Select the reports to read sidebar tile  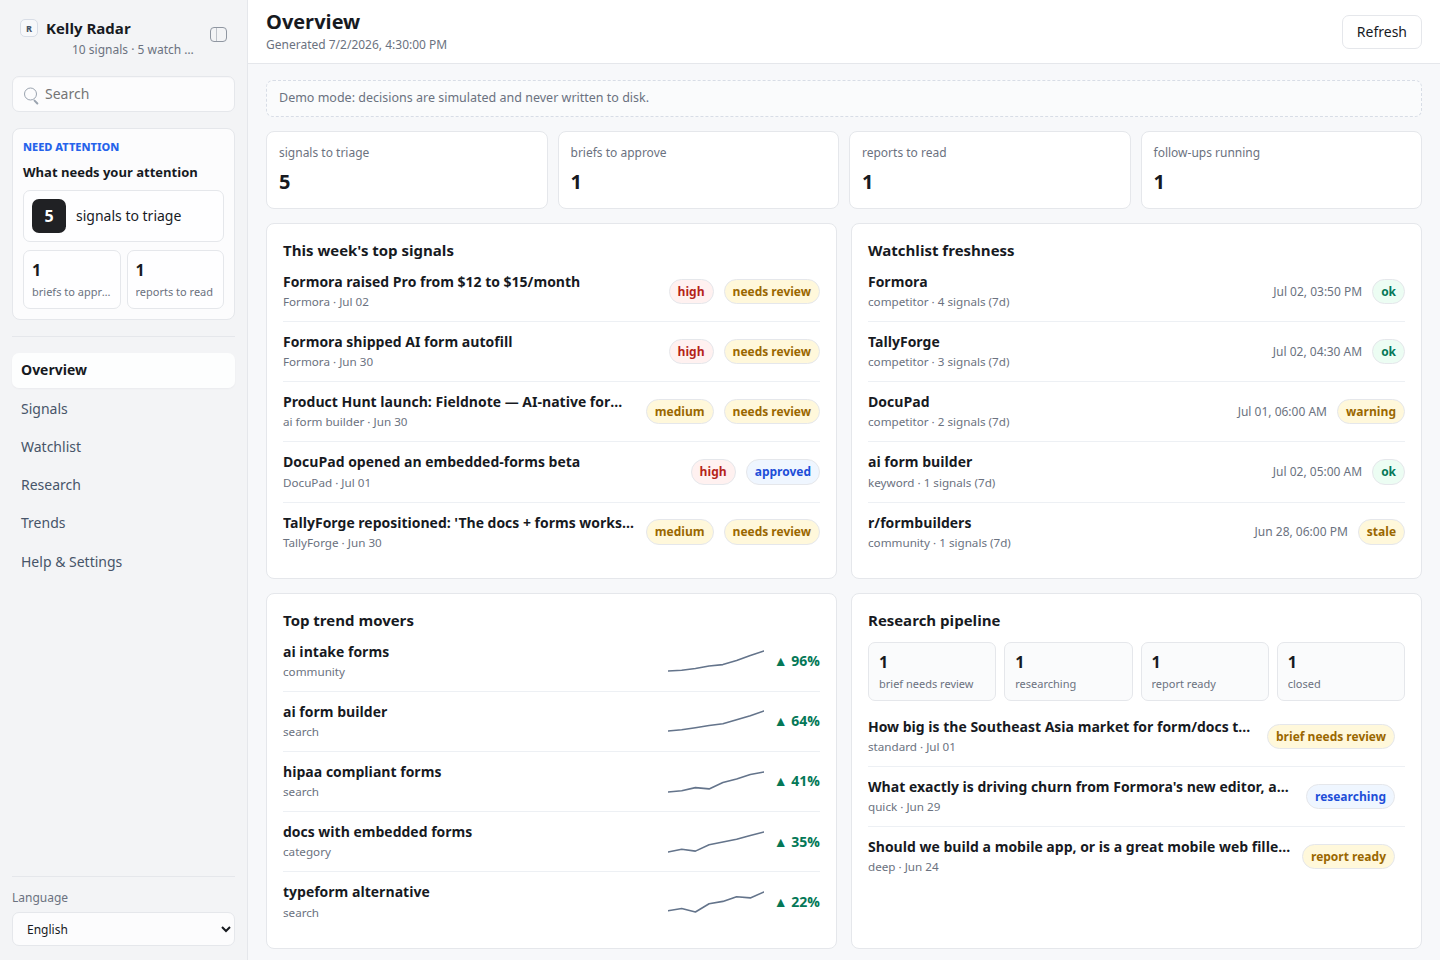175,279
